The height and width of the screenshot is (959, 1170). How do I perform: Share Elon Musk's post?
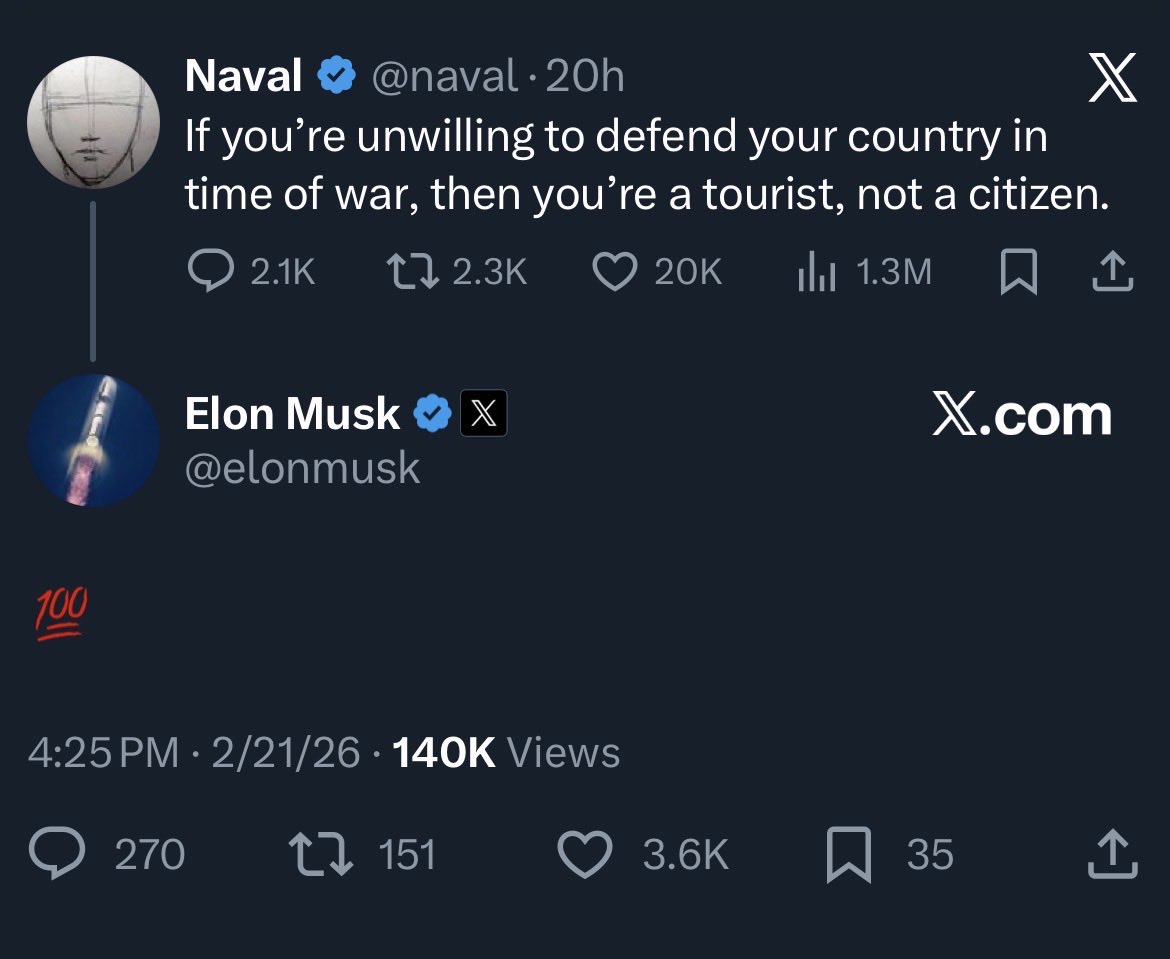click(x=1113, y=855)
